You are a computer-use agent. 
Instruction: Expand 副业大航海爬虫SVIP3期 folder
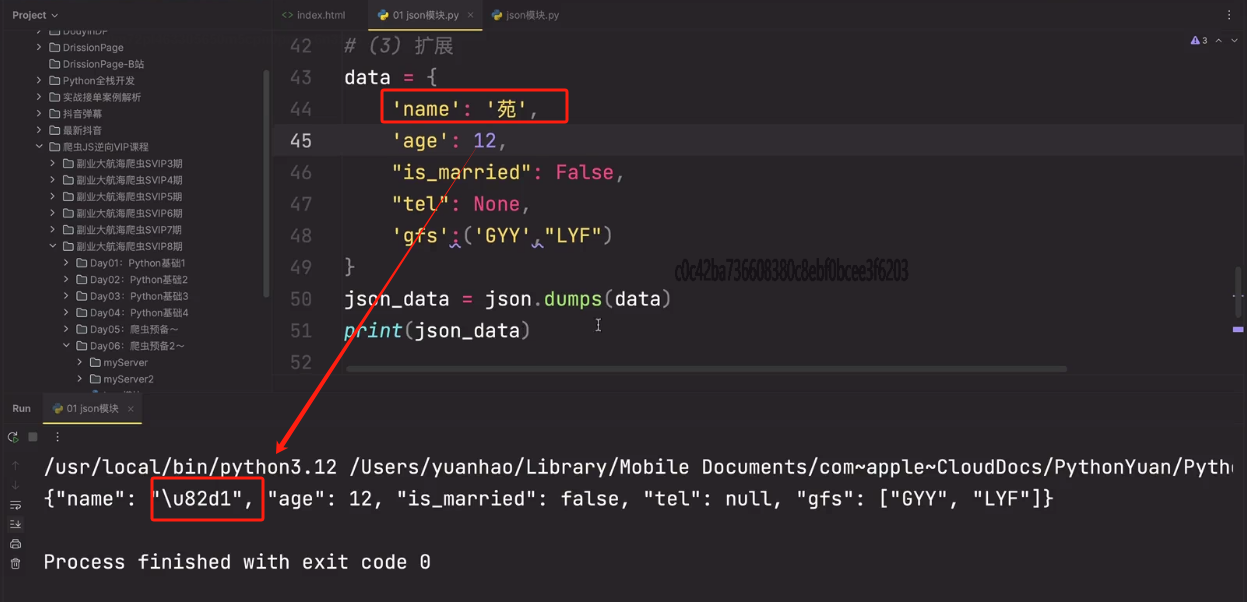coord(53,163)
